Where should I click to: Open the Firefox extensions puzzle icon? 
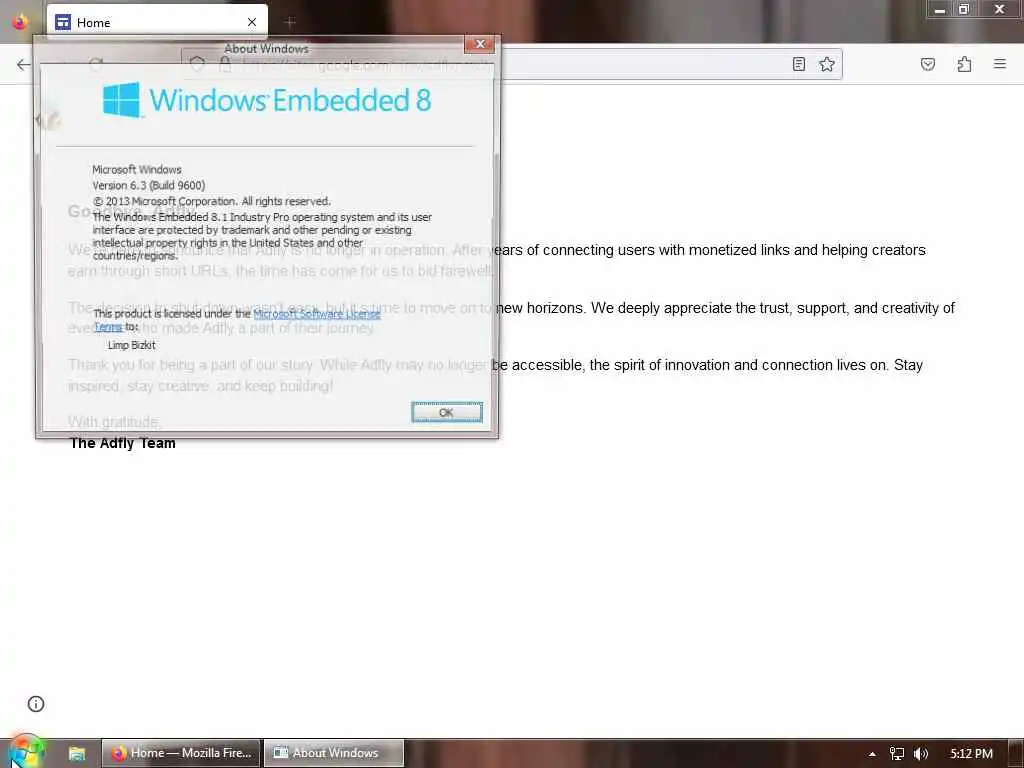pos(964,64)
